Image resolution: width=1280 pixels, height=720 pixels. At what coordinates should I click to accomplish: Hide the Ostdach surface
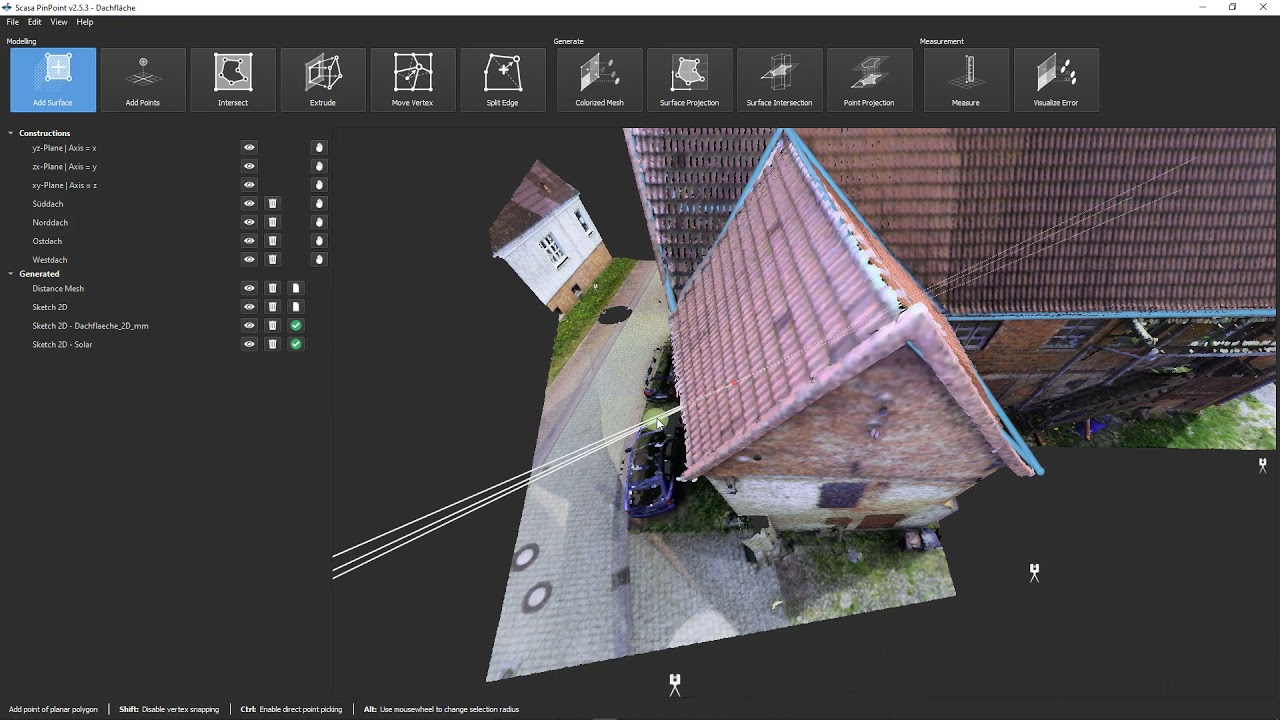[x=249, y=241]
